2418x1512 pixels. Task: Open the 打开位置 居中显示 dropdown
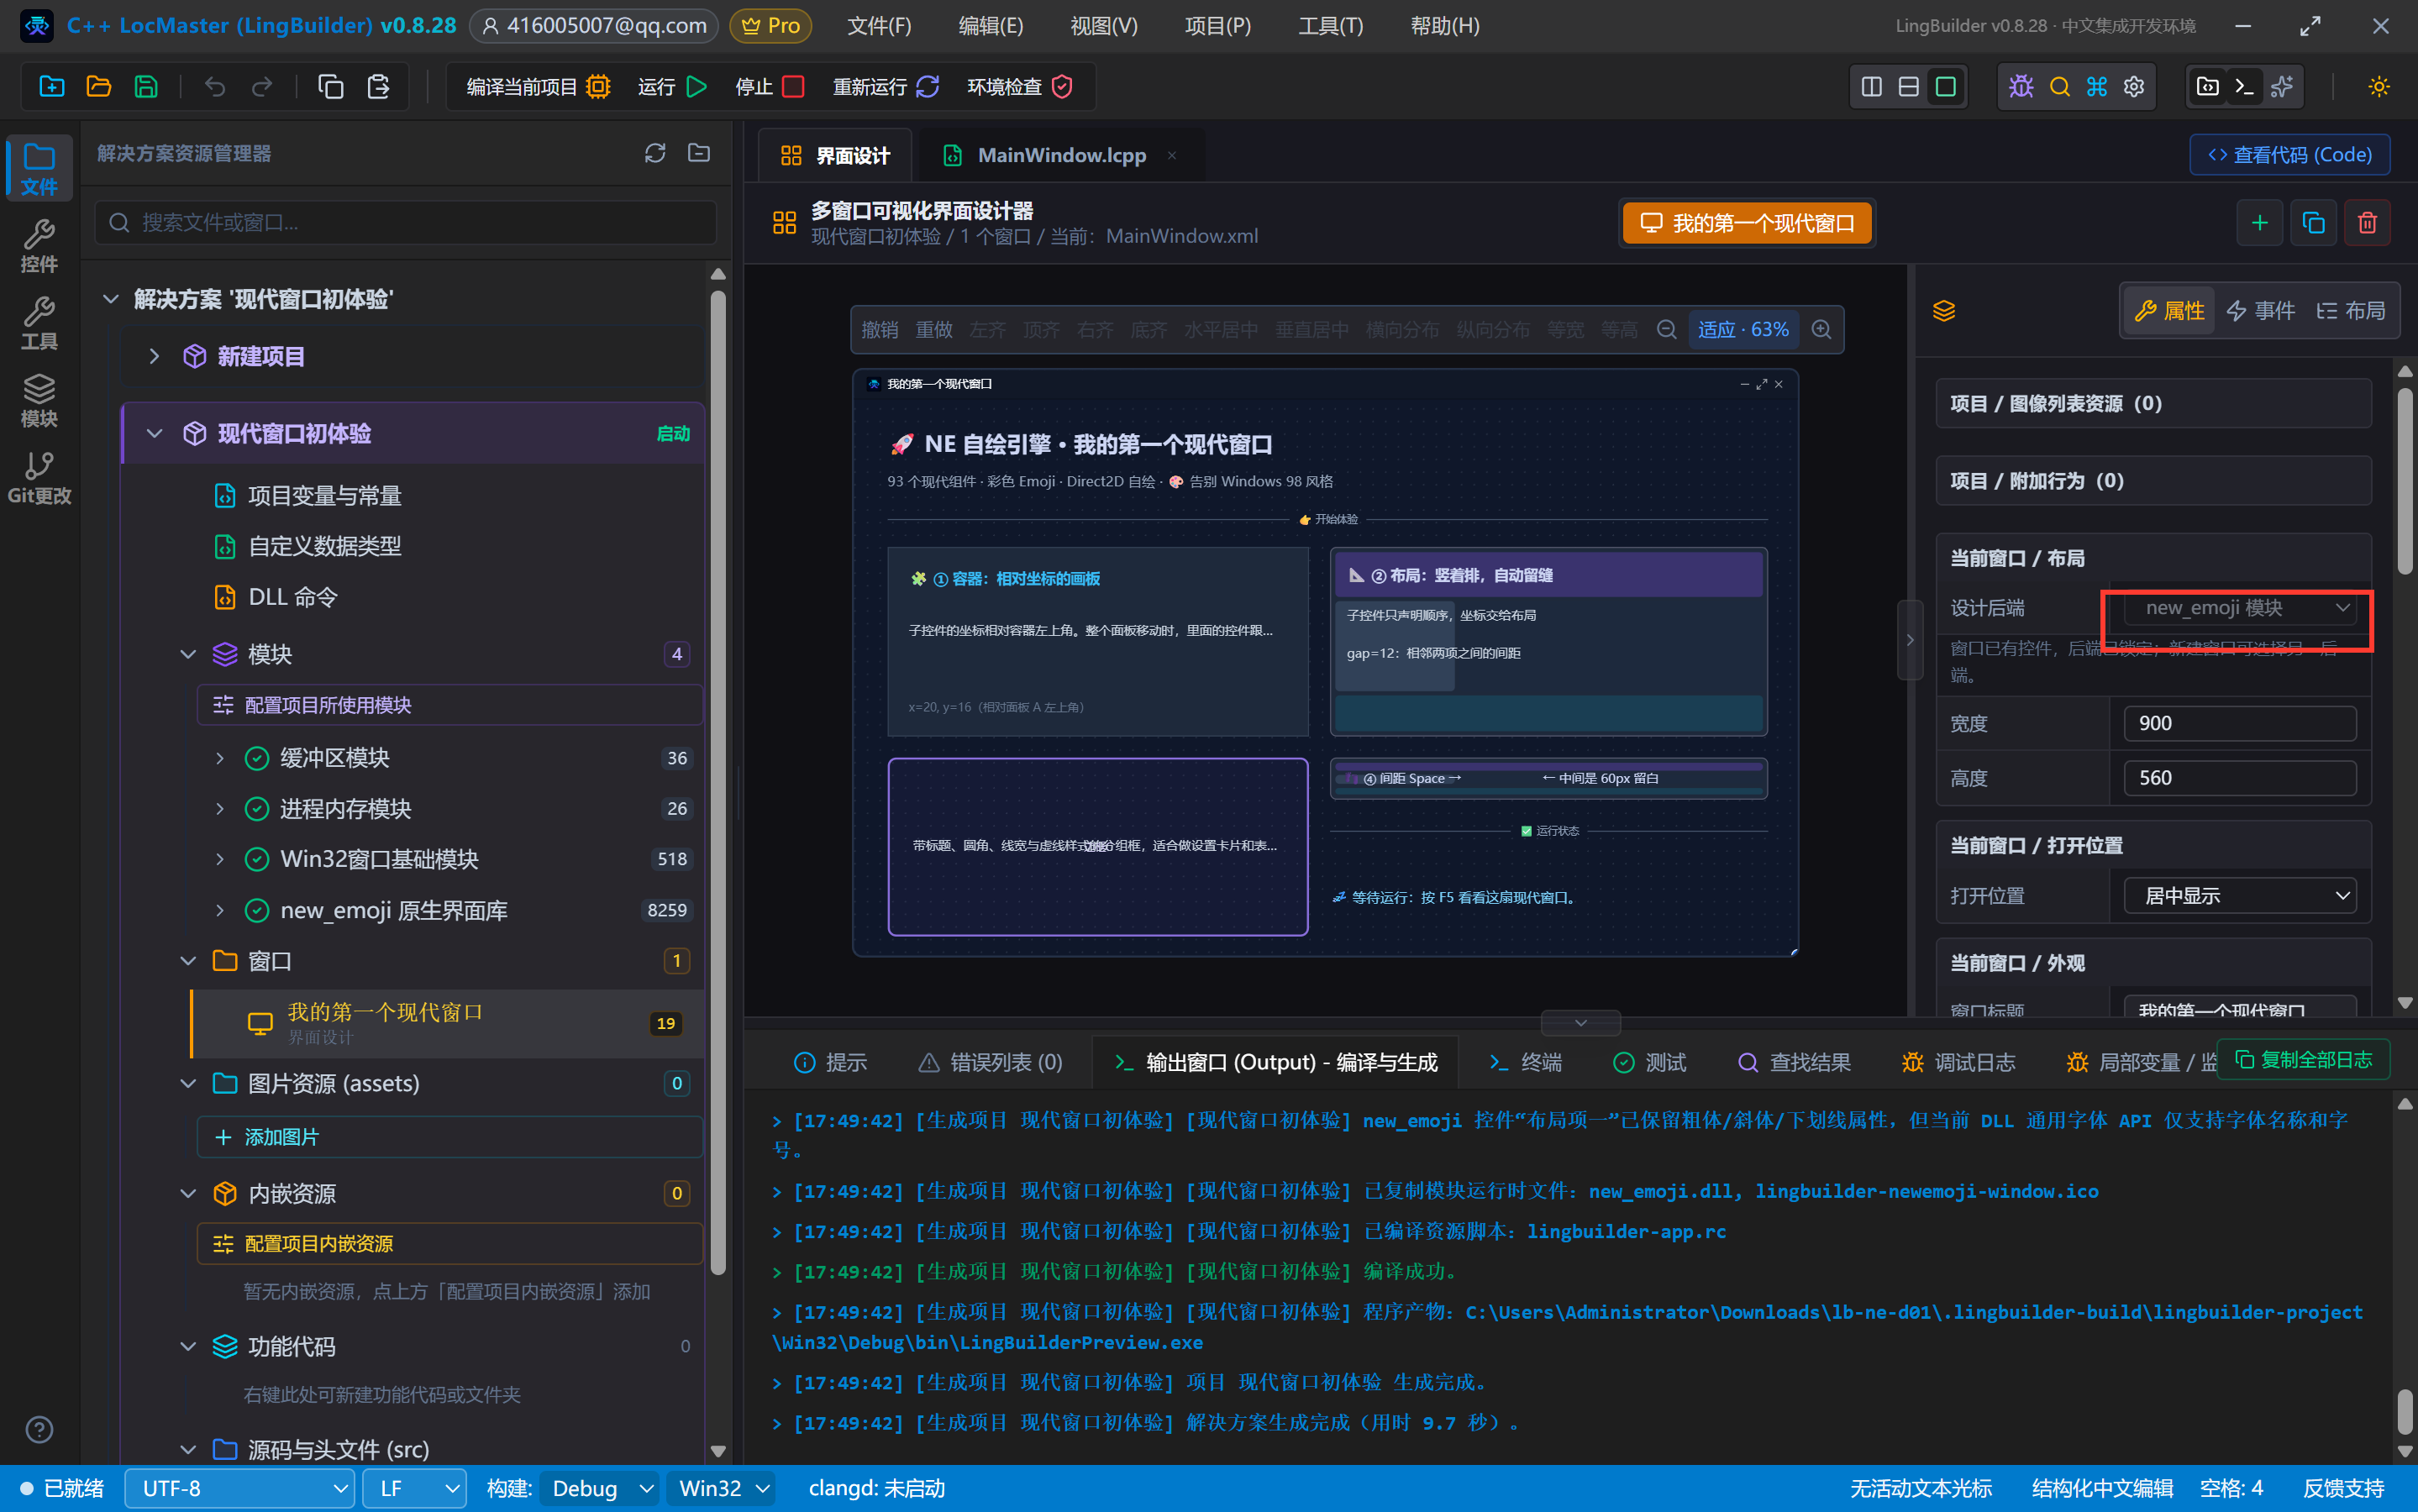point(2239,895)
